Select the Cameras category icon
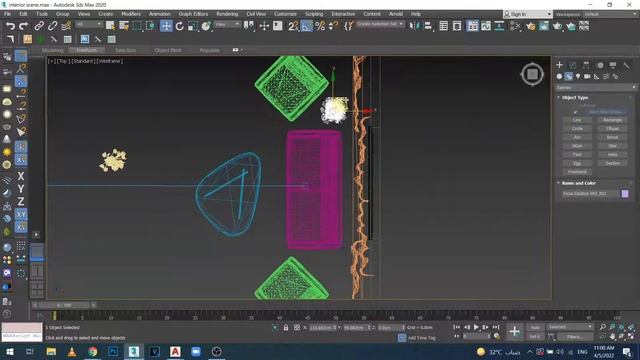The image size is (640, 360). pyautogui.click(x=587, y=76)
